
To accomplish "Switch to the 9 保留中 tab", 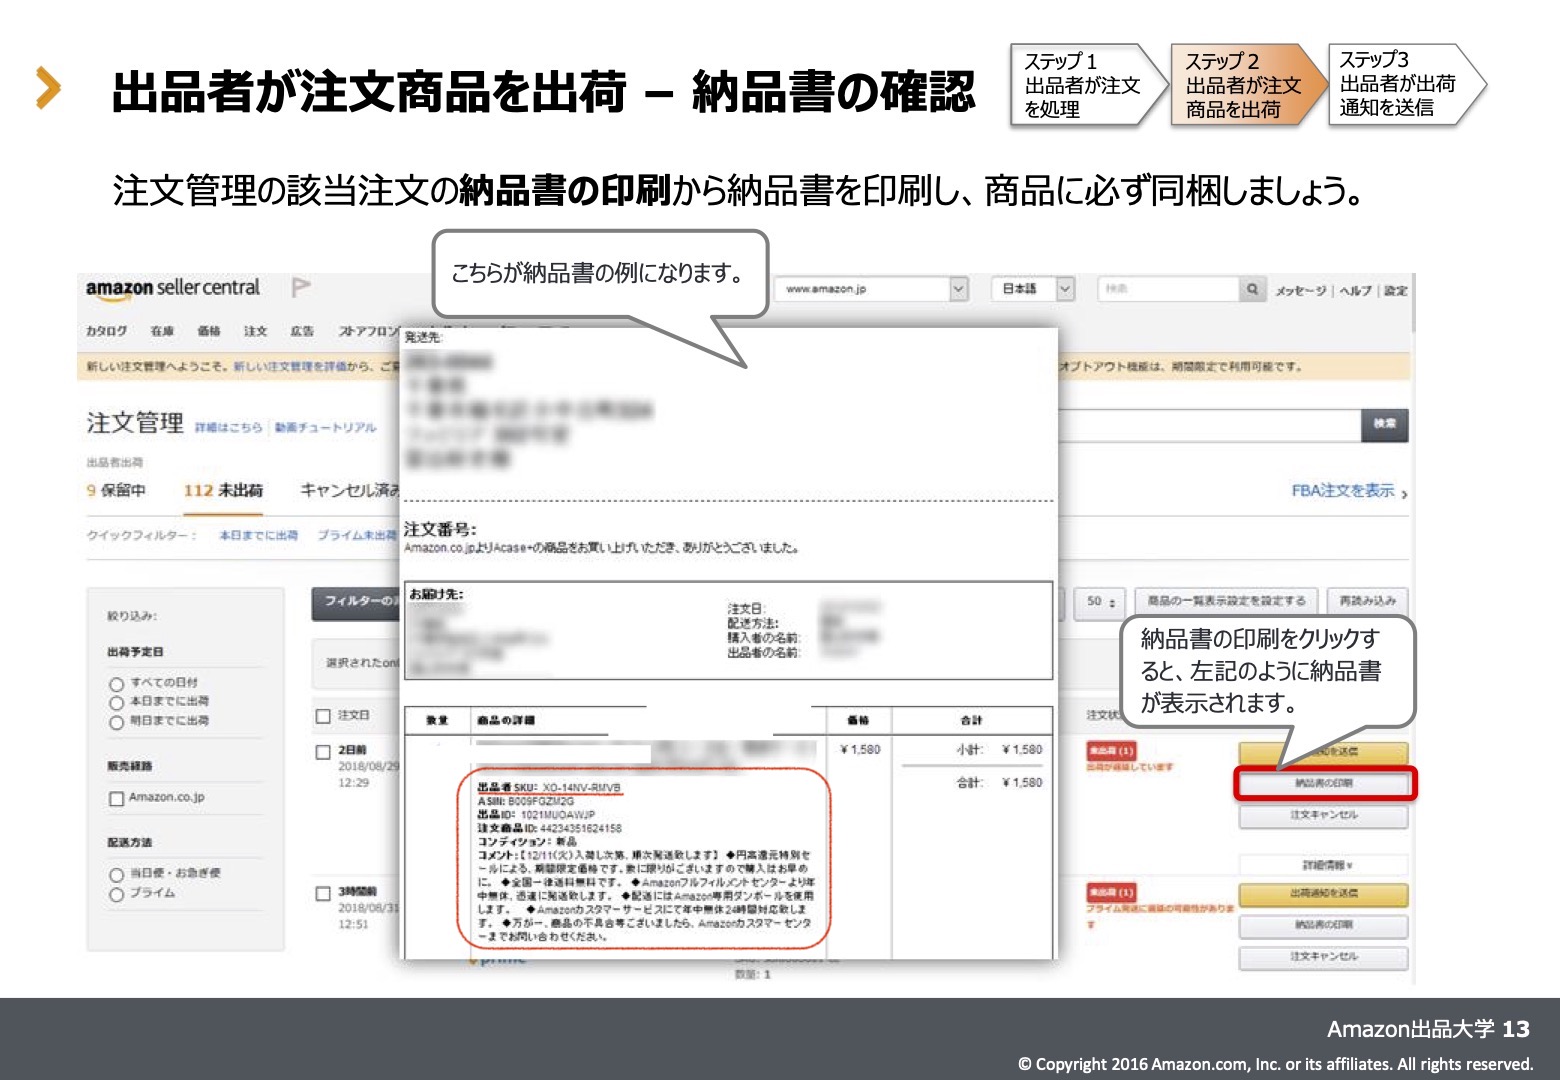I will pyautogui.click(x=116, y=490).
